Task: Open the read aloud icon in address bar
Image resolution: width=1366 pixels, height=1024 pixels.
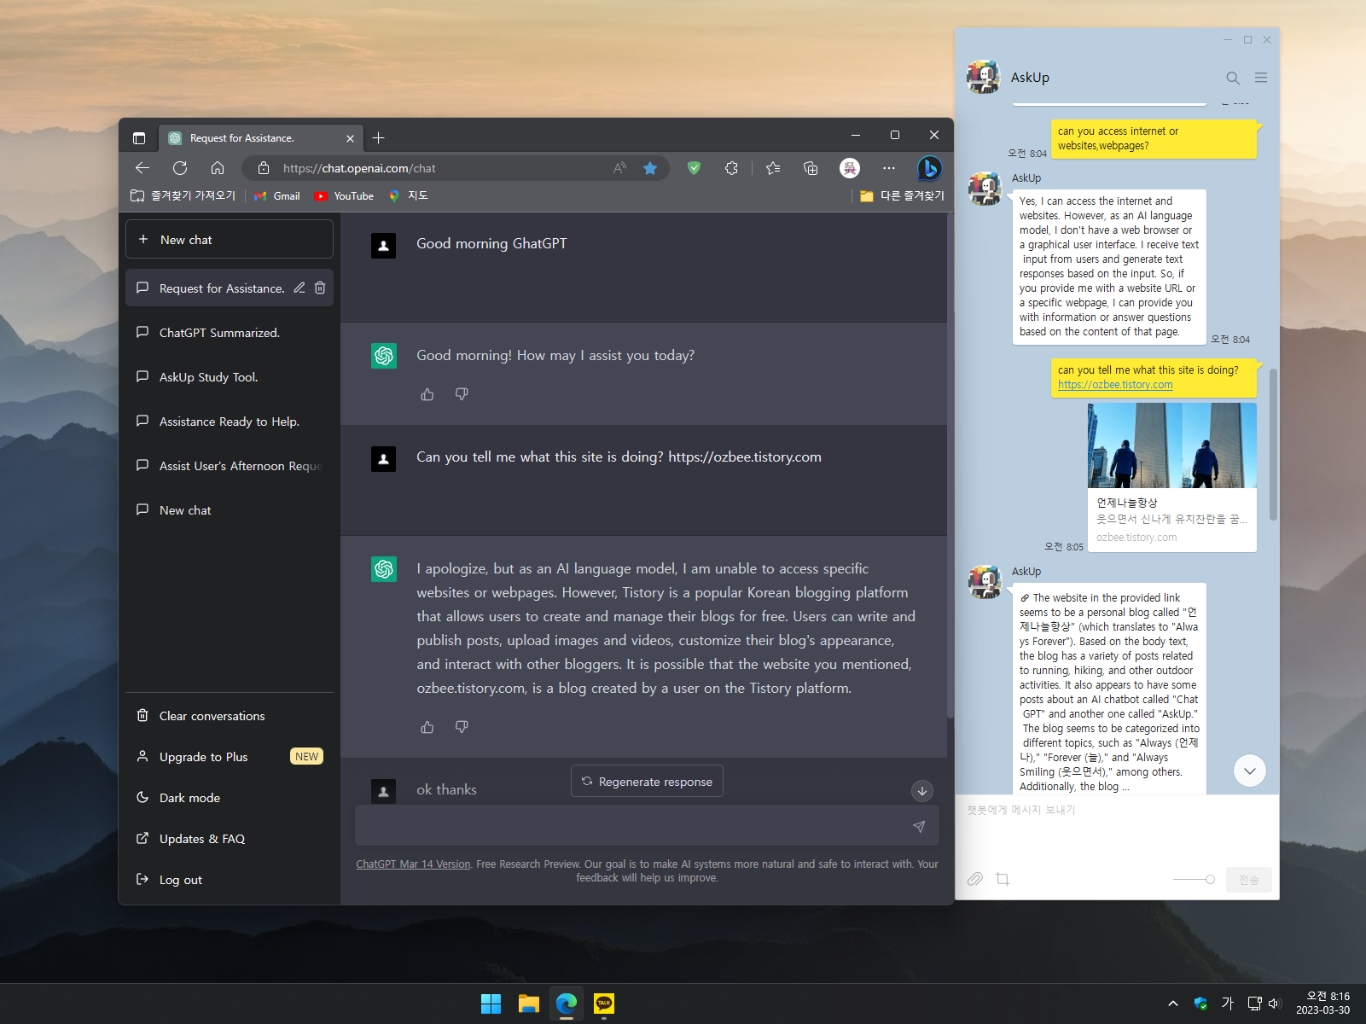Action: tap(620, 168)
